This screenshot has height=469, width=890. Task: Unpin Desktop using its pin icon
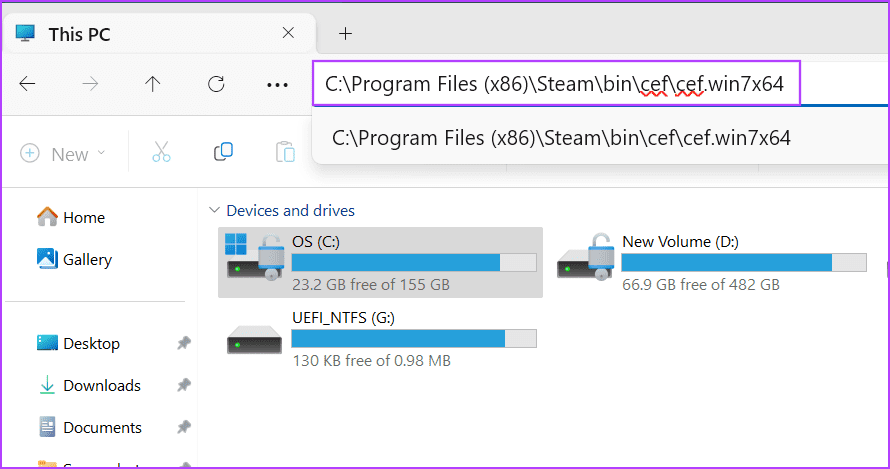coord(183,343)
